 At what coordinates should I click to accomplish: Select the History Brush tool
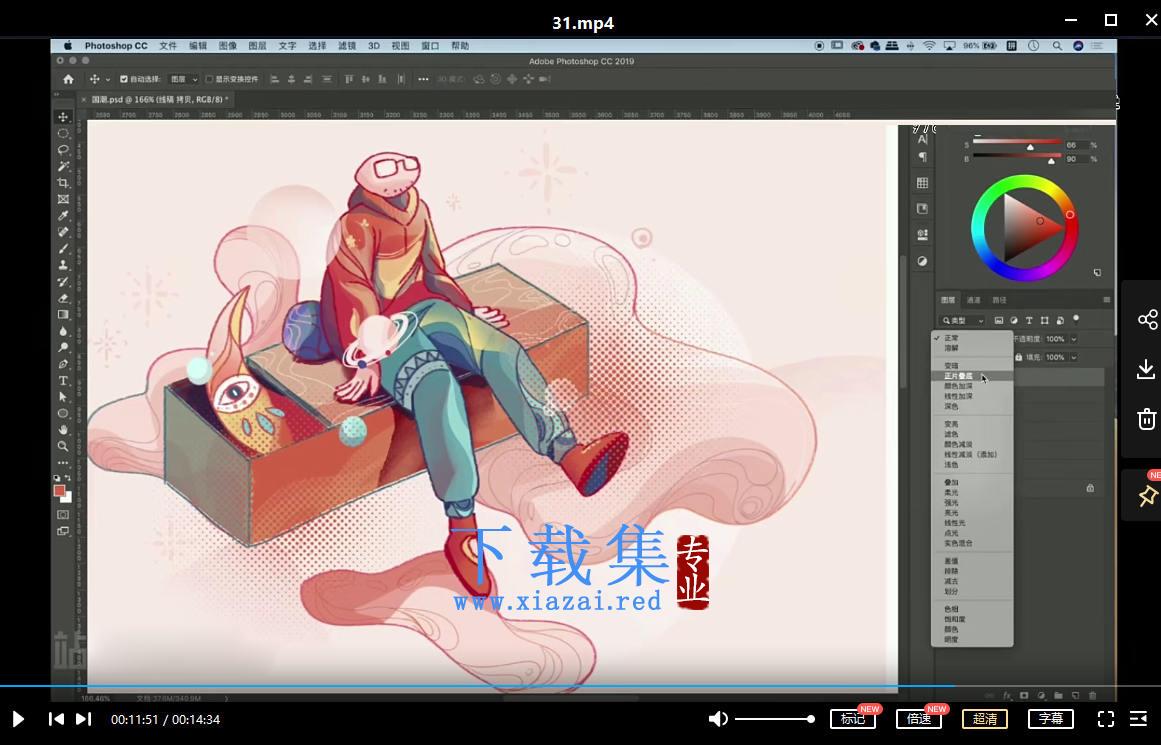(63, 281)
